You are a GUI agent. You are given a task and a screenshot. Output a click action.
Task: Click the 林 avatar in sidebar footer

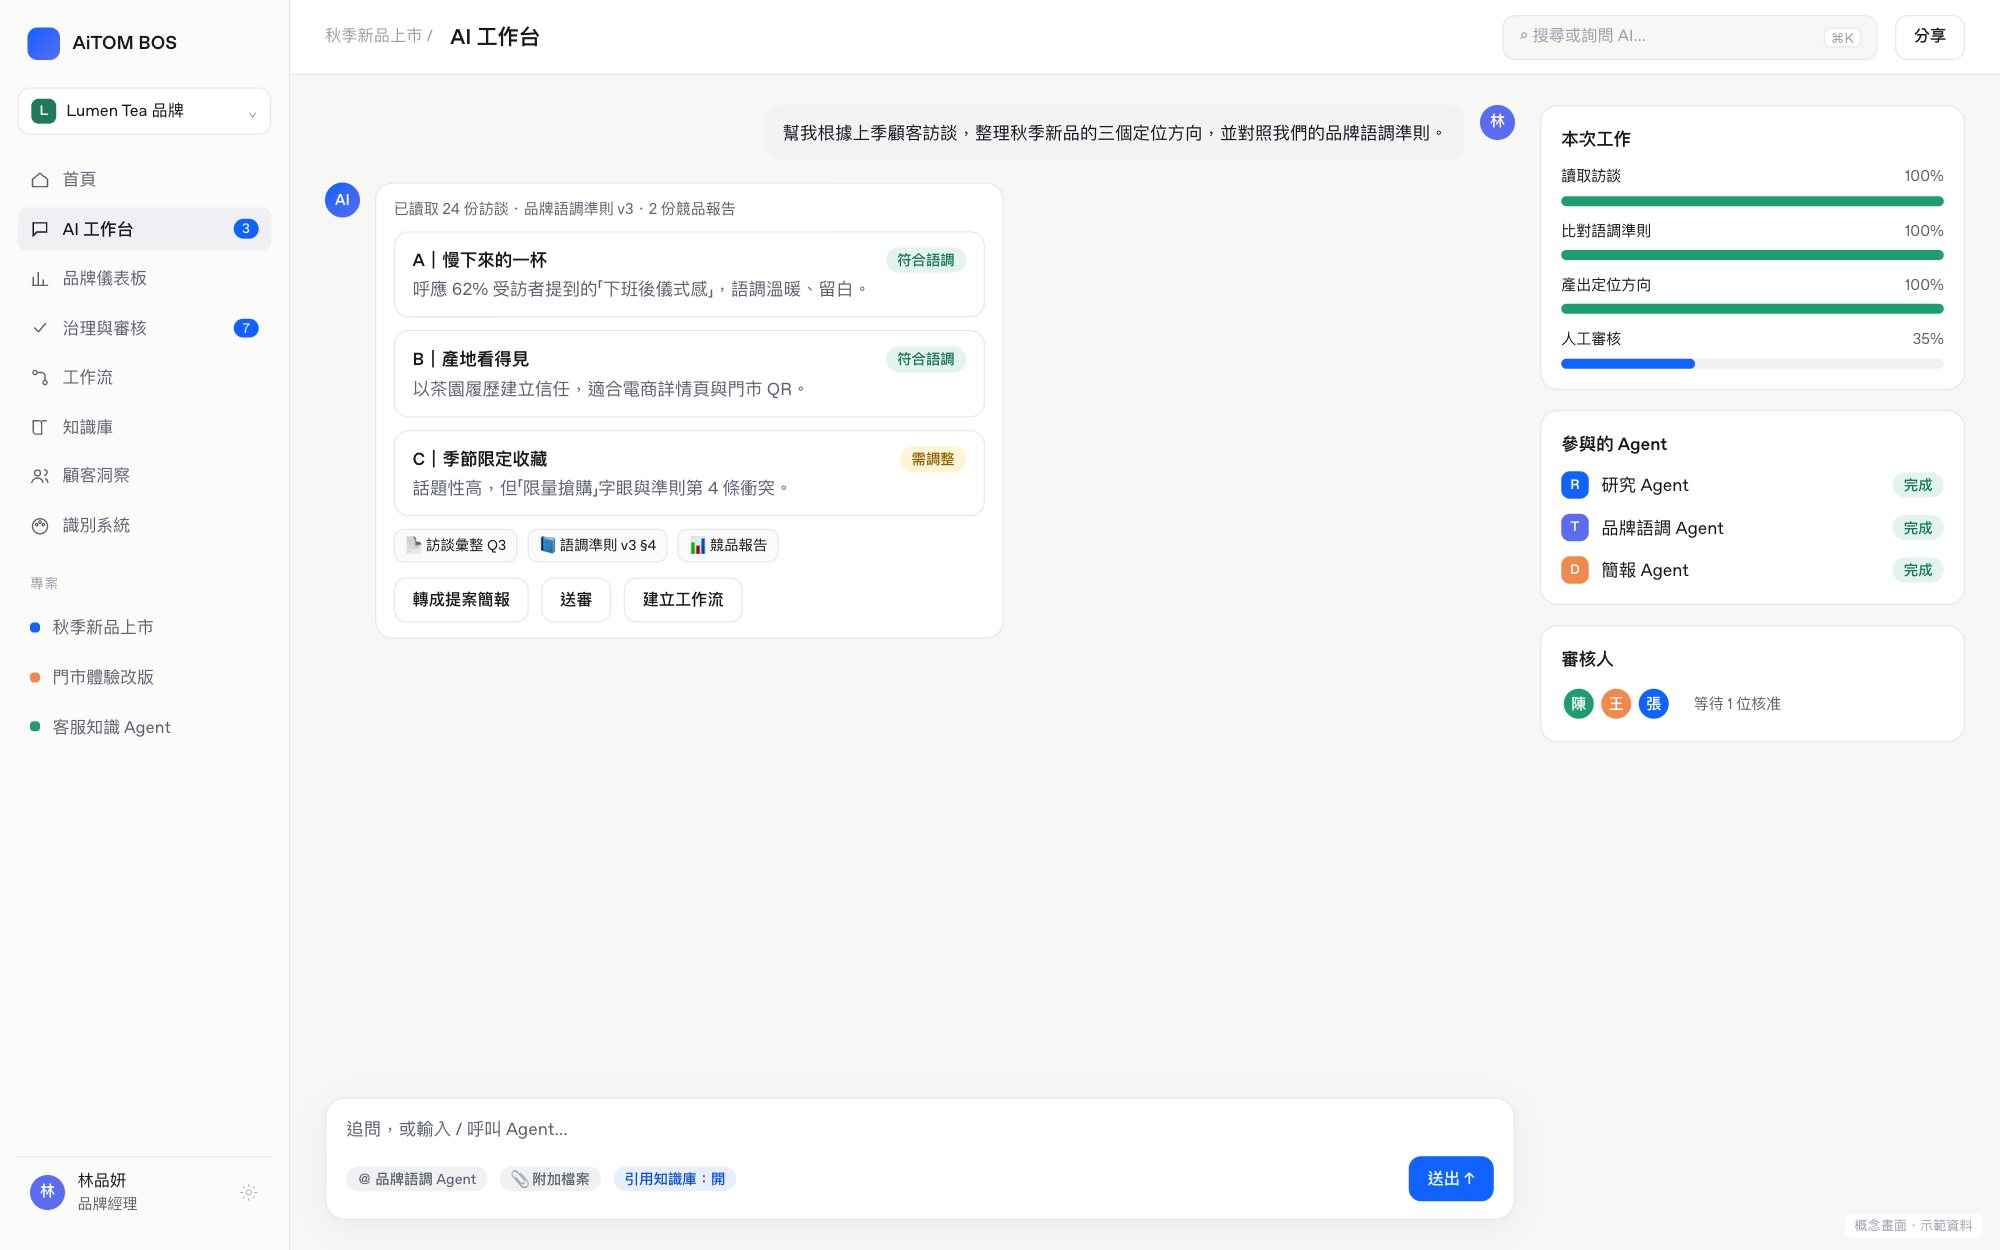coord(47,1192)
